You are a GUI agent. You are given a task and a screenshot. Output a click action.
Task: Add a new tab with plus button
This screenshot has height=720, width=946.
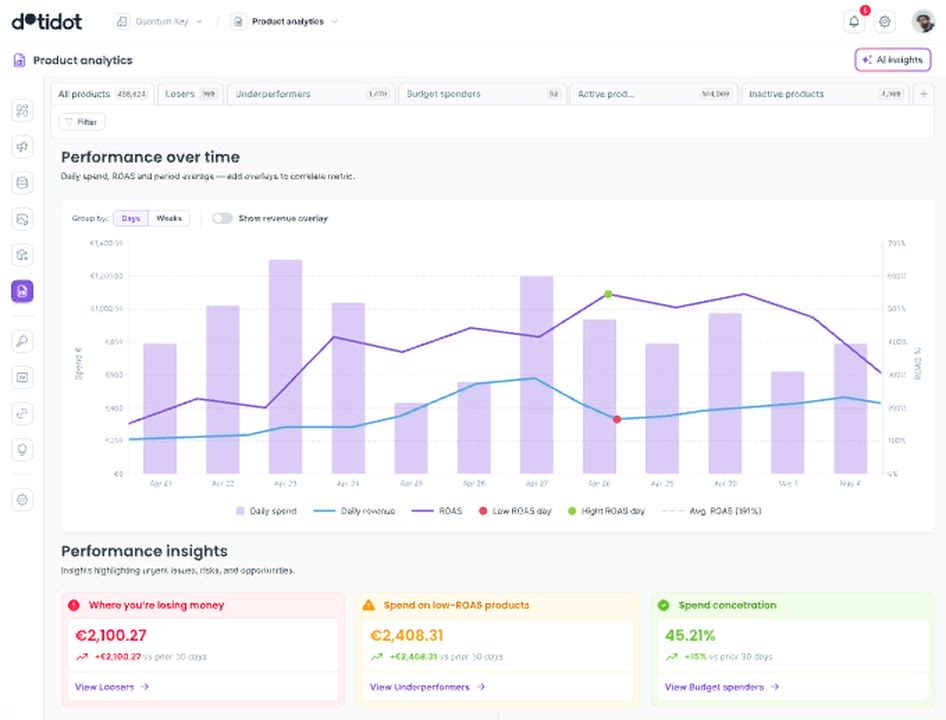924,94
